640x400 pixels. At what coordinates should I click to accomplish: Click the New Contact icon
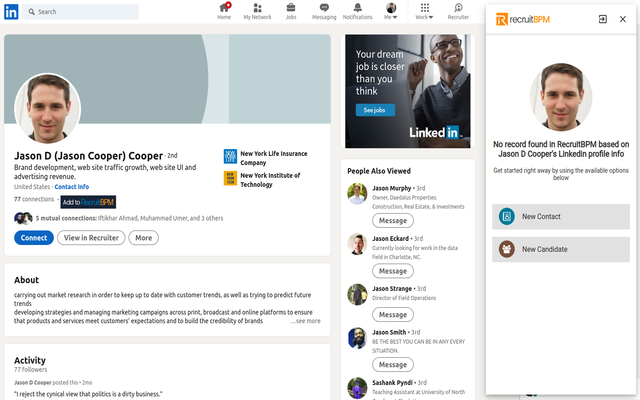[x=507, y=217]
